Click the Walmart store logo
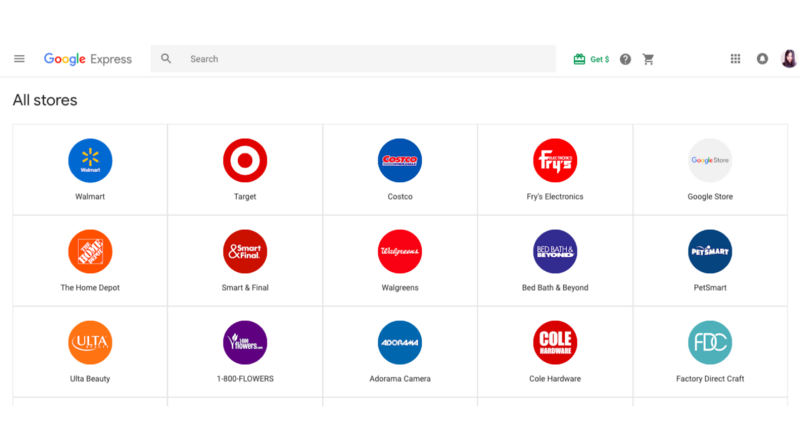Screen dimensions: 800x447 (90, 160)
